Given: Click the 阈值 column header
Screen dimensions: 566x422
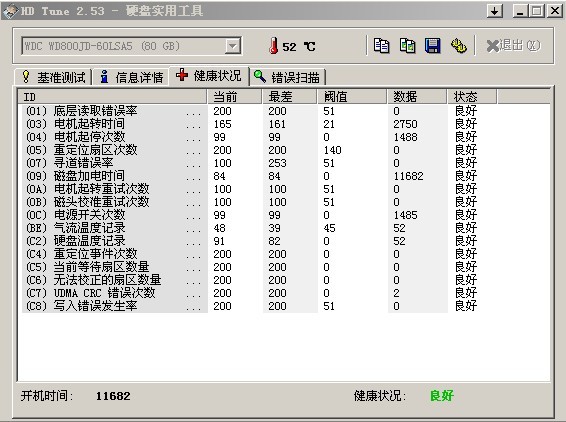Looking at the screenshot, I should click(352, 97).
